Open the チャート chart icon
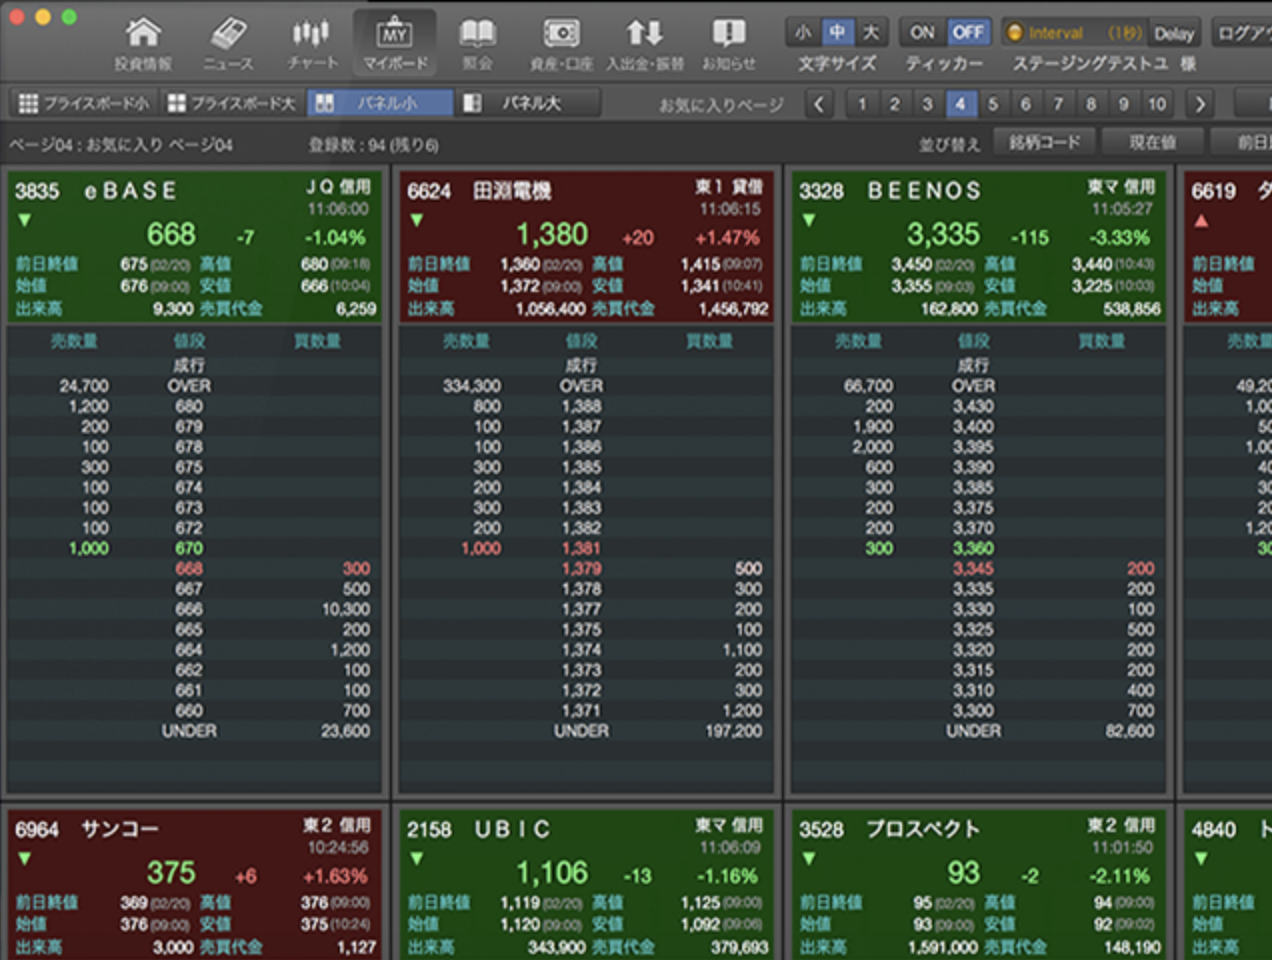The image size is (1272, 960). [x=312, y=43]
